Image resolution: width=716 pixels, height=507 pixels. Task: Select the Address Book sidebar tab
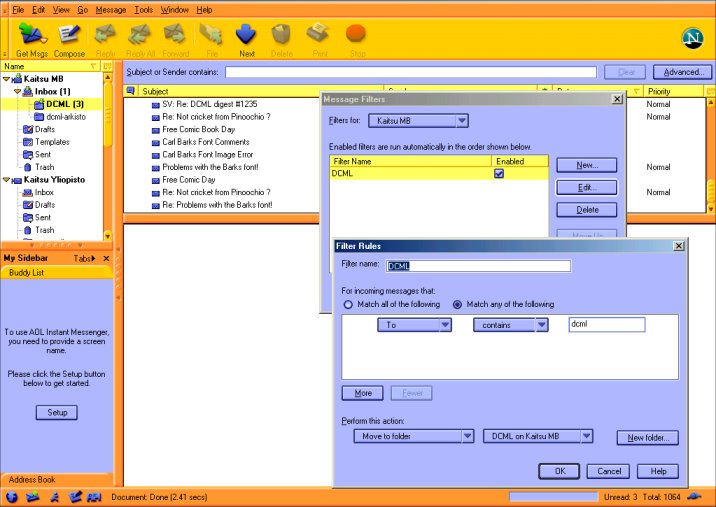(x=57, y=480)
